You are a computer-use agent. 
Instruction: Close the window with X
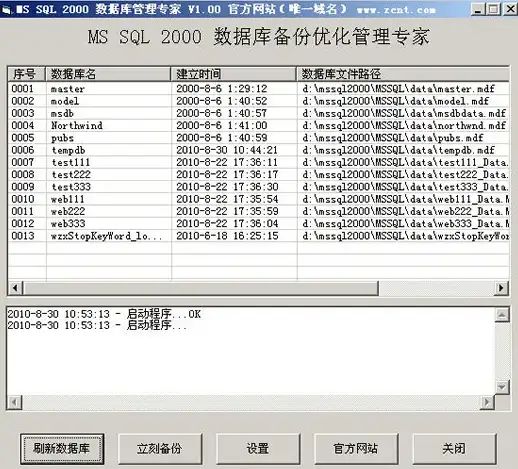coord(510,9)
